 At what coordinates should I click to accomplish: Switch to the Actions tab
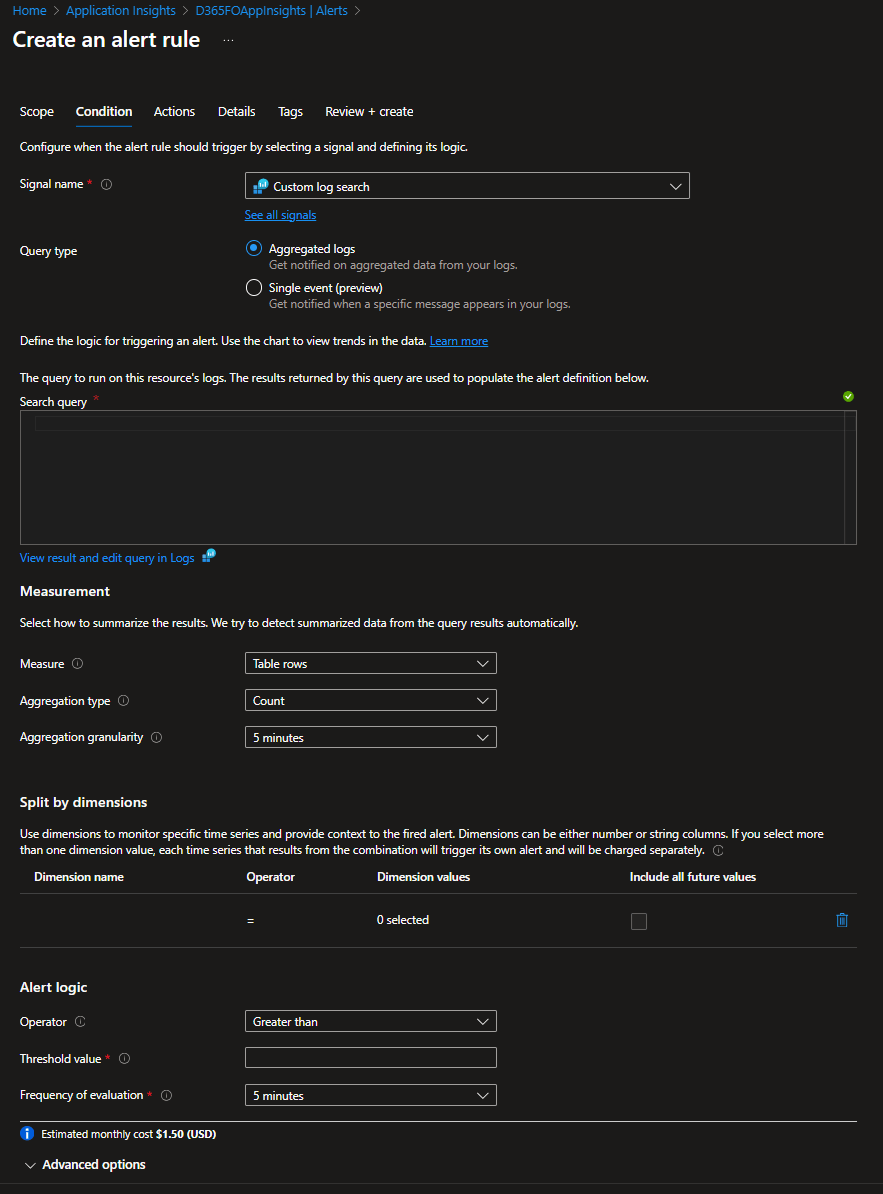coord(174,112)
